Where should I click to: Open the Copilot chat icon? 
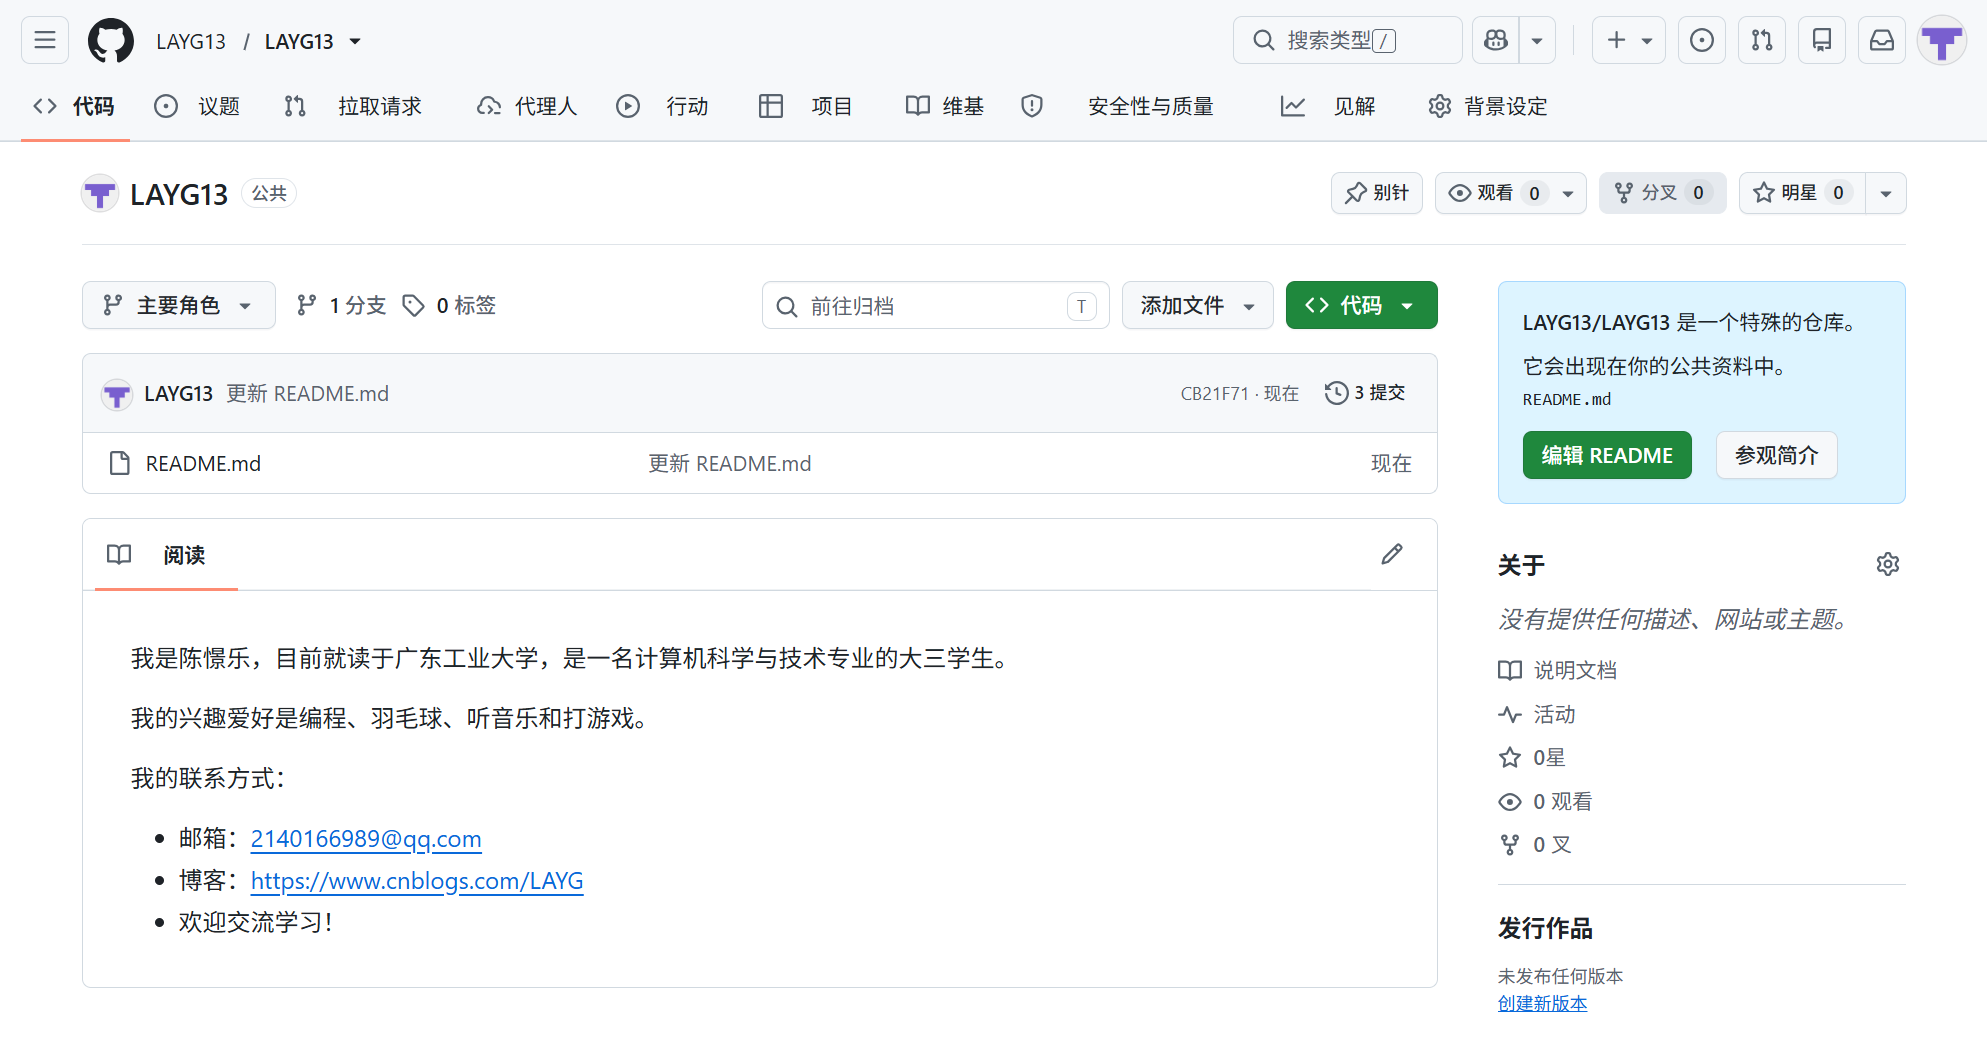click(1496, 41)
